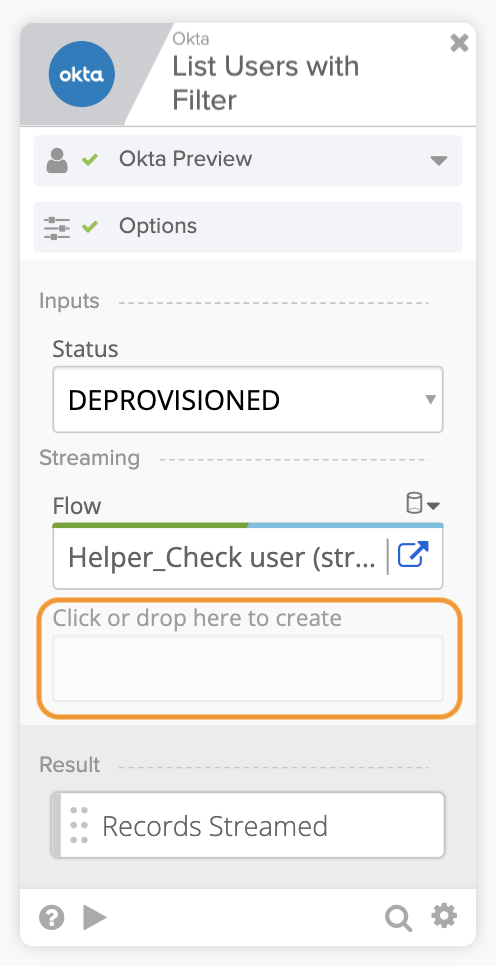Image resolution: width=496 pixels, height=966 pixels.
Task: Click the Options green checkmark
Action: coord(90,227)
